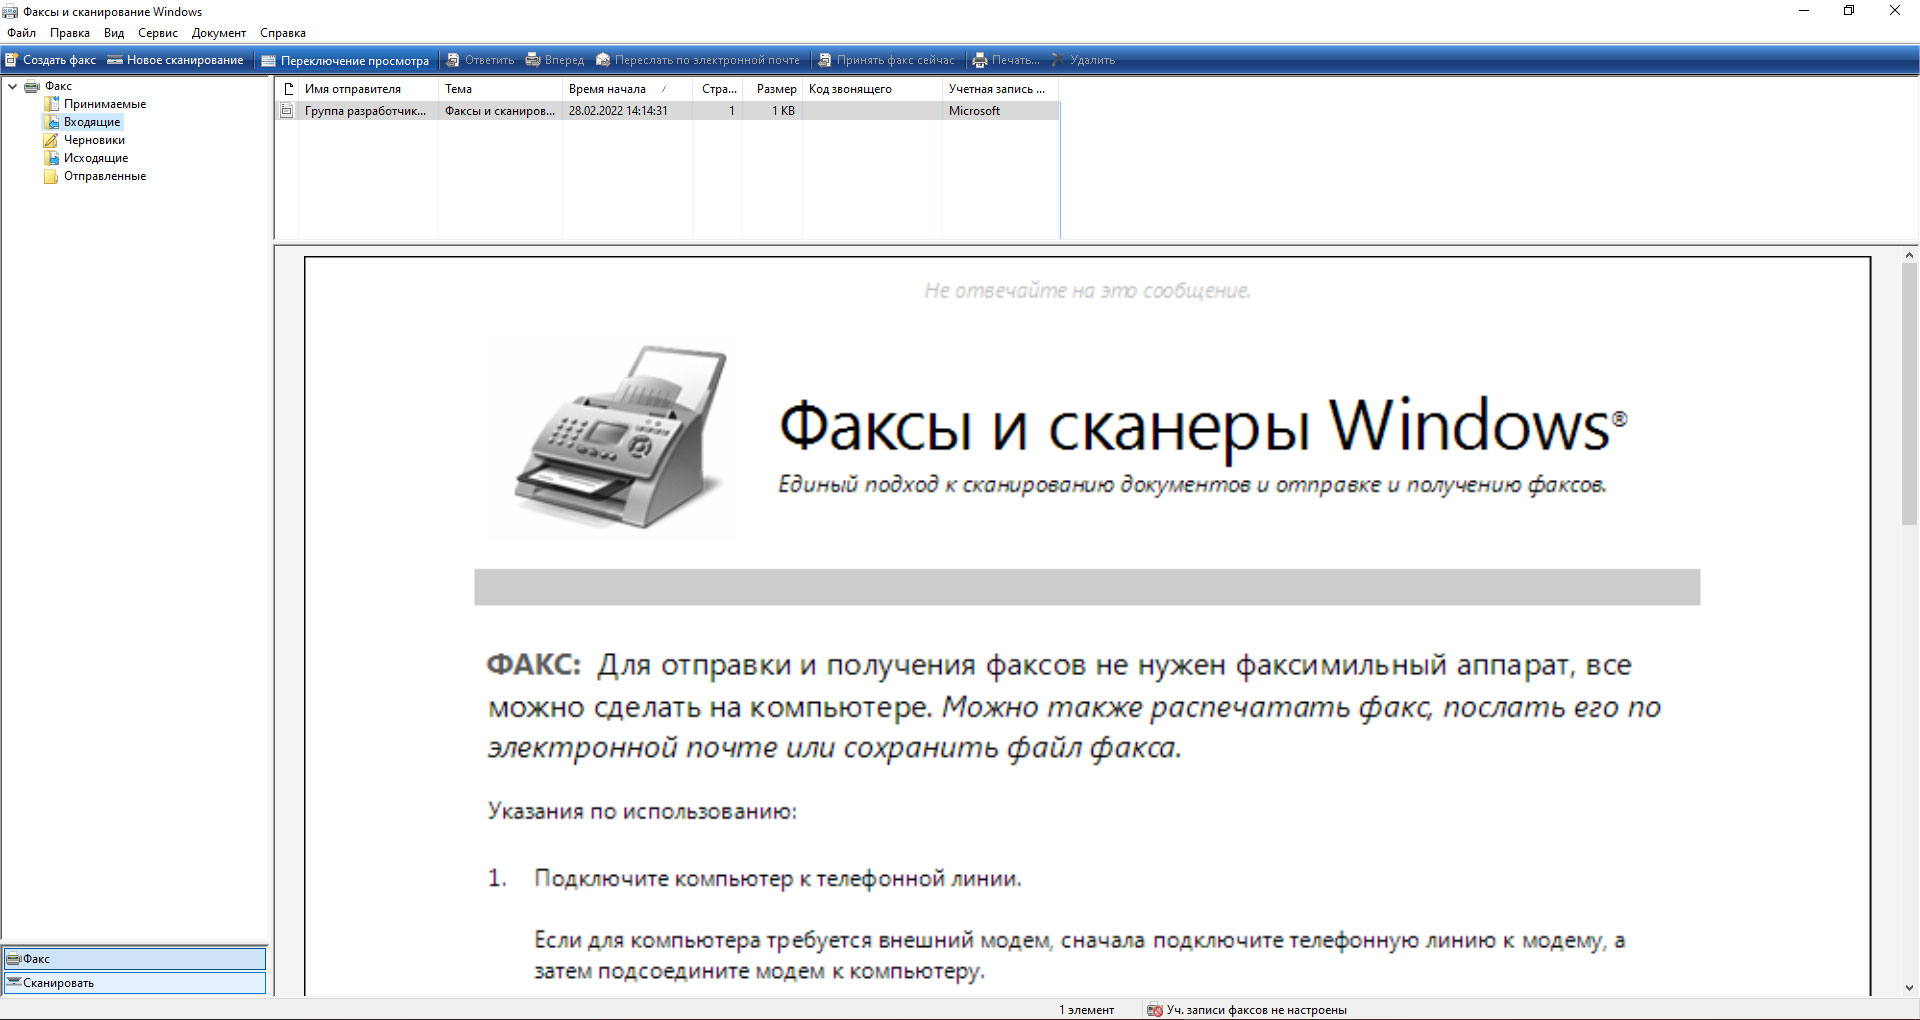Open the Документ menu
The width and height of the screenshot is (1920, 1020).
point(219,33)
